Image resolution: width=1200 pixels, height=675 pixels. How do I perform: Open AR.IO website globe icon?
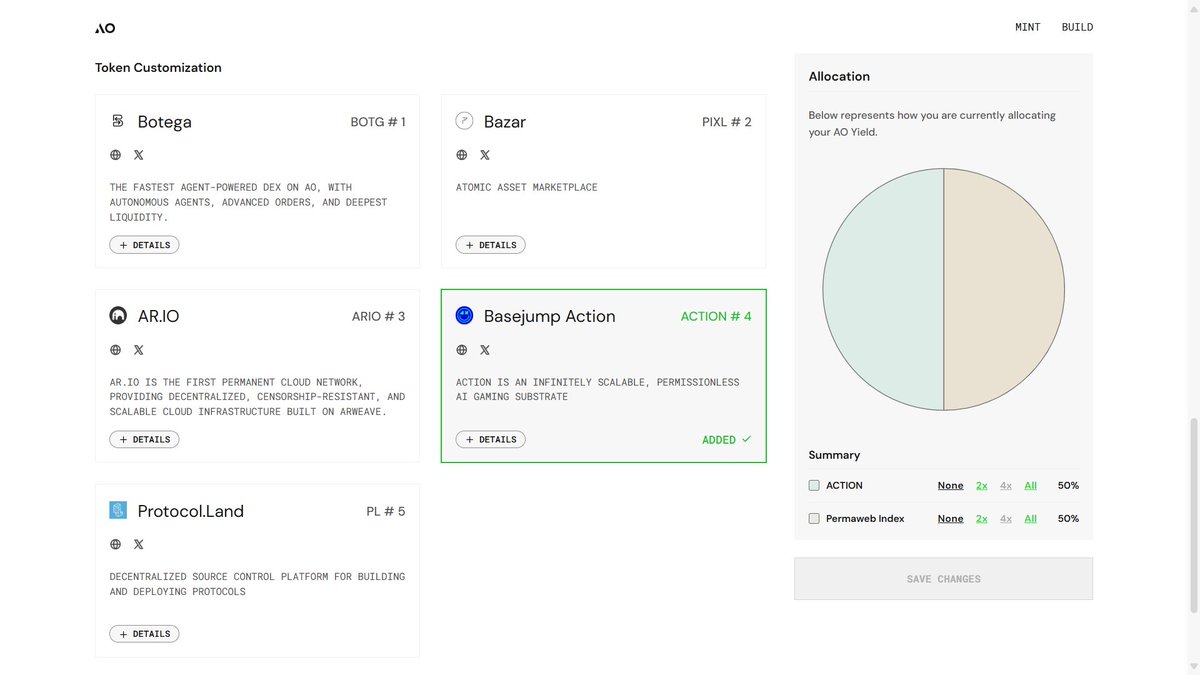116,350
